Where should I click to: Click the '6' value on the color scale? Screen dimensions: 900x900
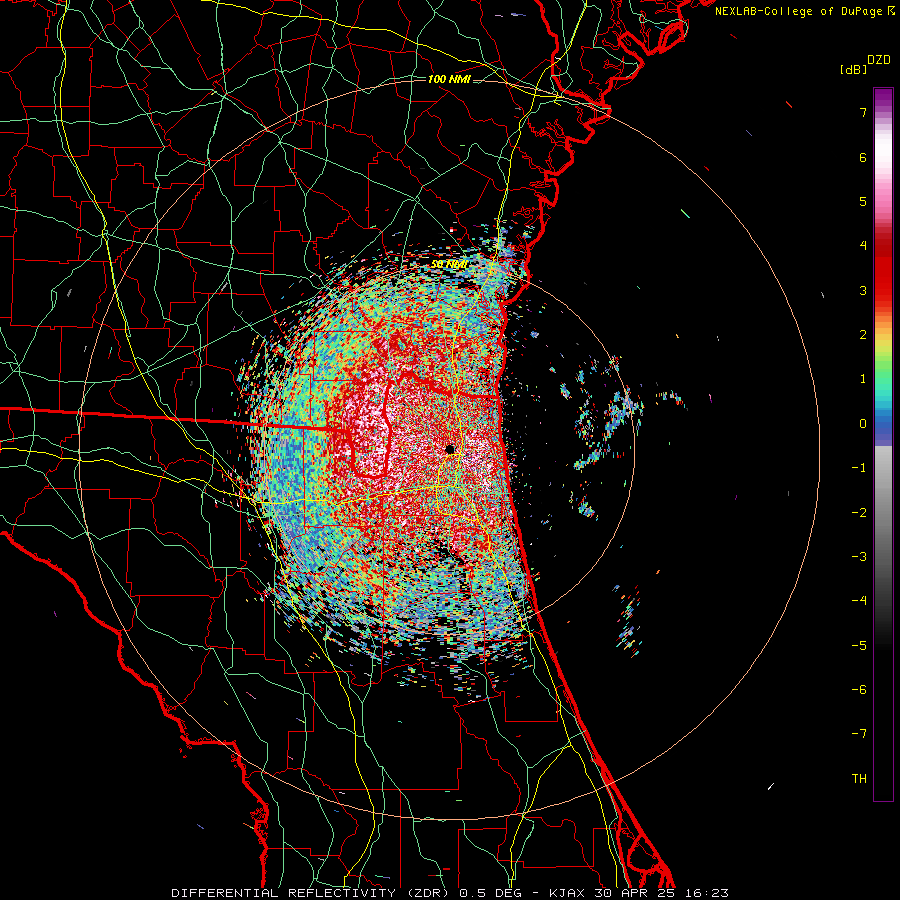point(863,157)
